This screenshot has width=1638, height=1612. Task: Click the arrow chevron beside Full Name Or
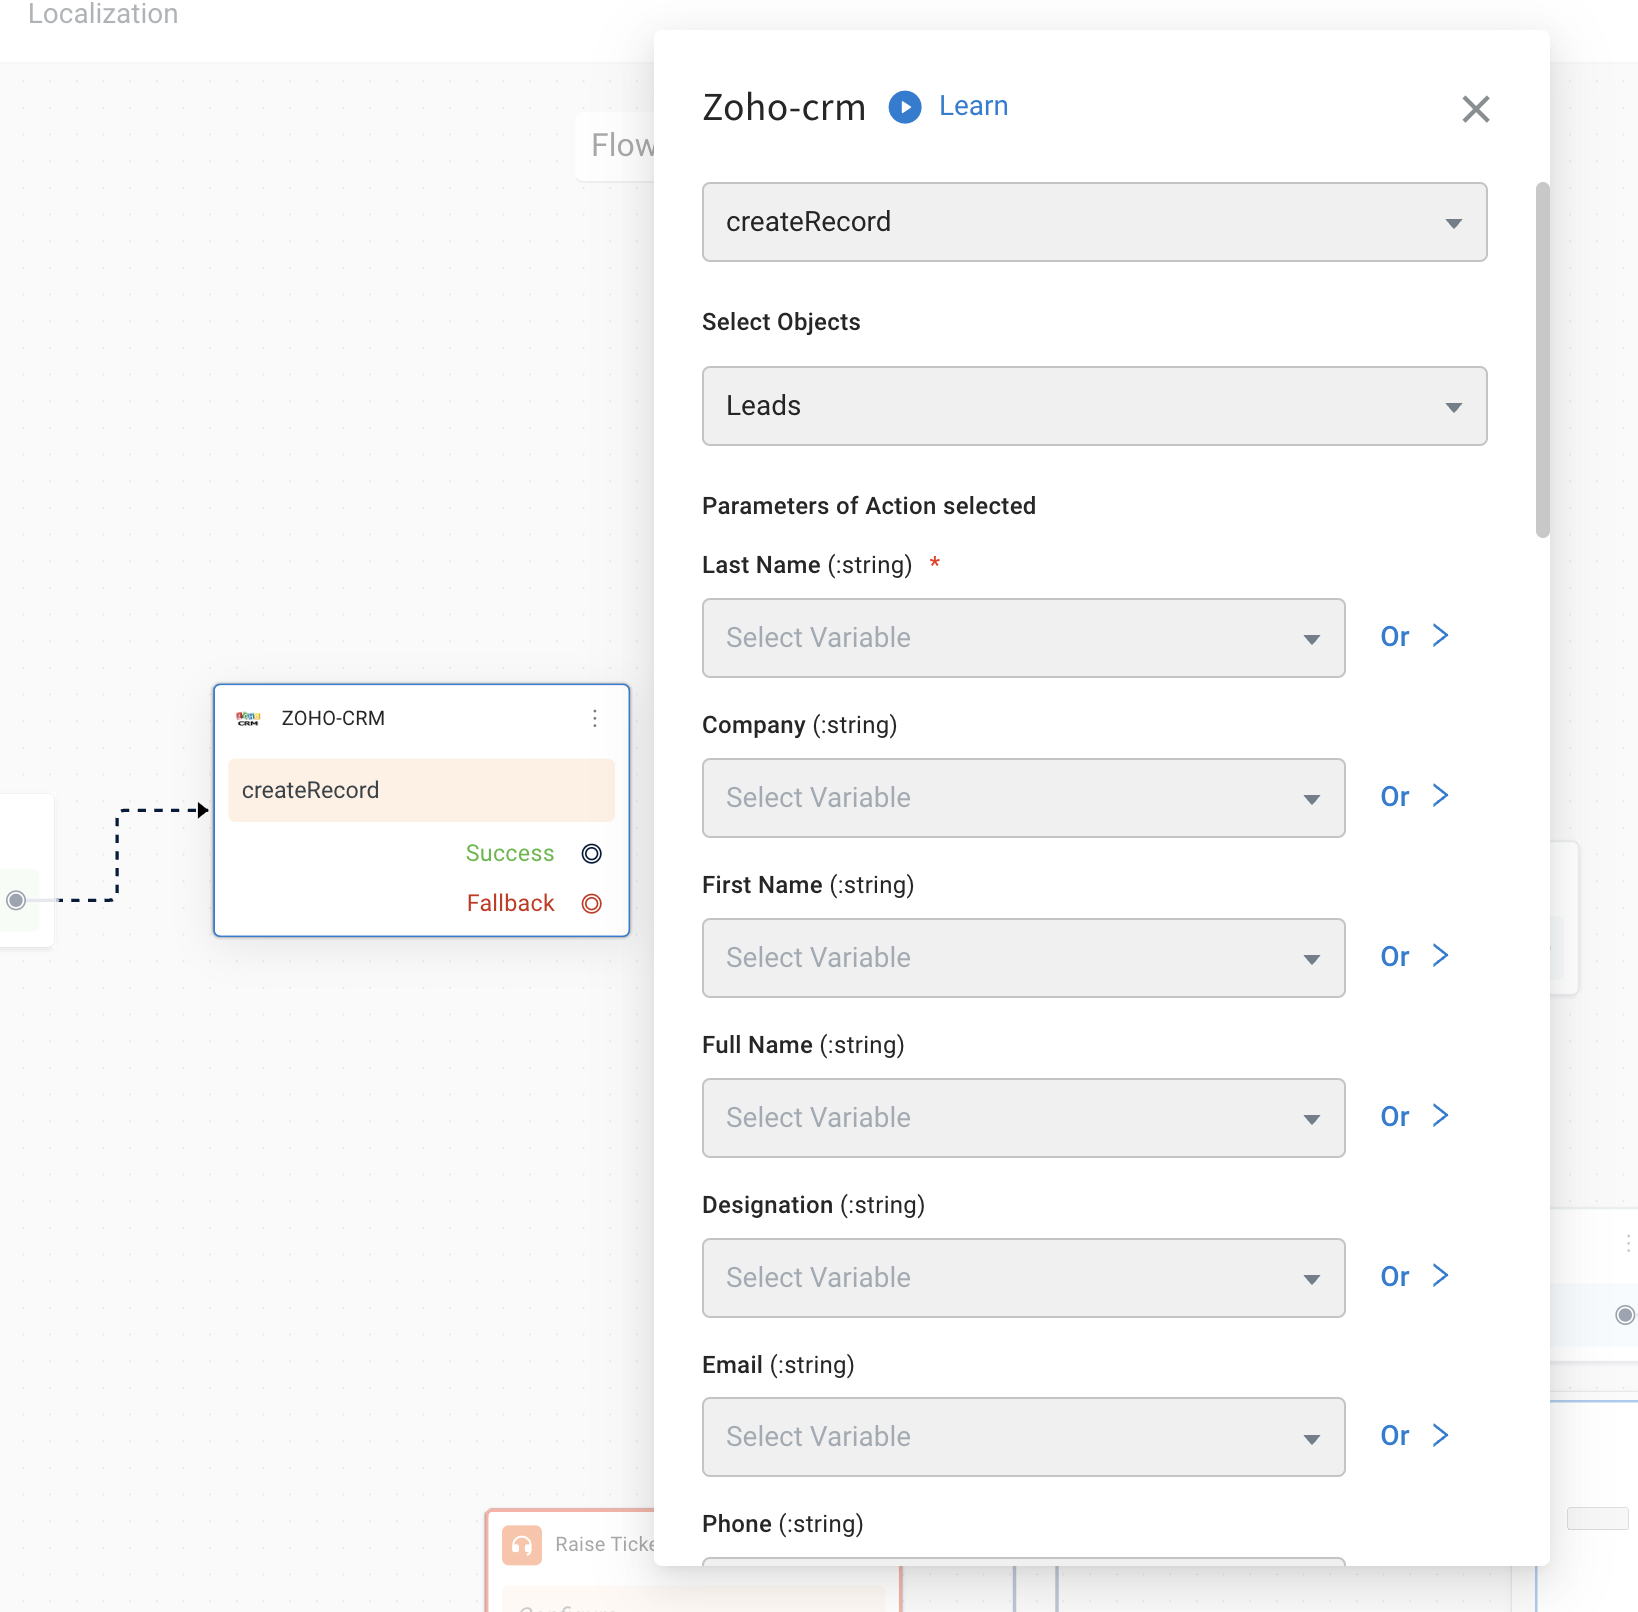pyautogui.click(x=1440, y=1116)
